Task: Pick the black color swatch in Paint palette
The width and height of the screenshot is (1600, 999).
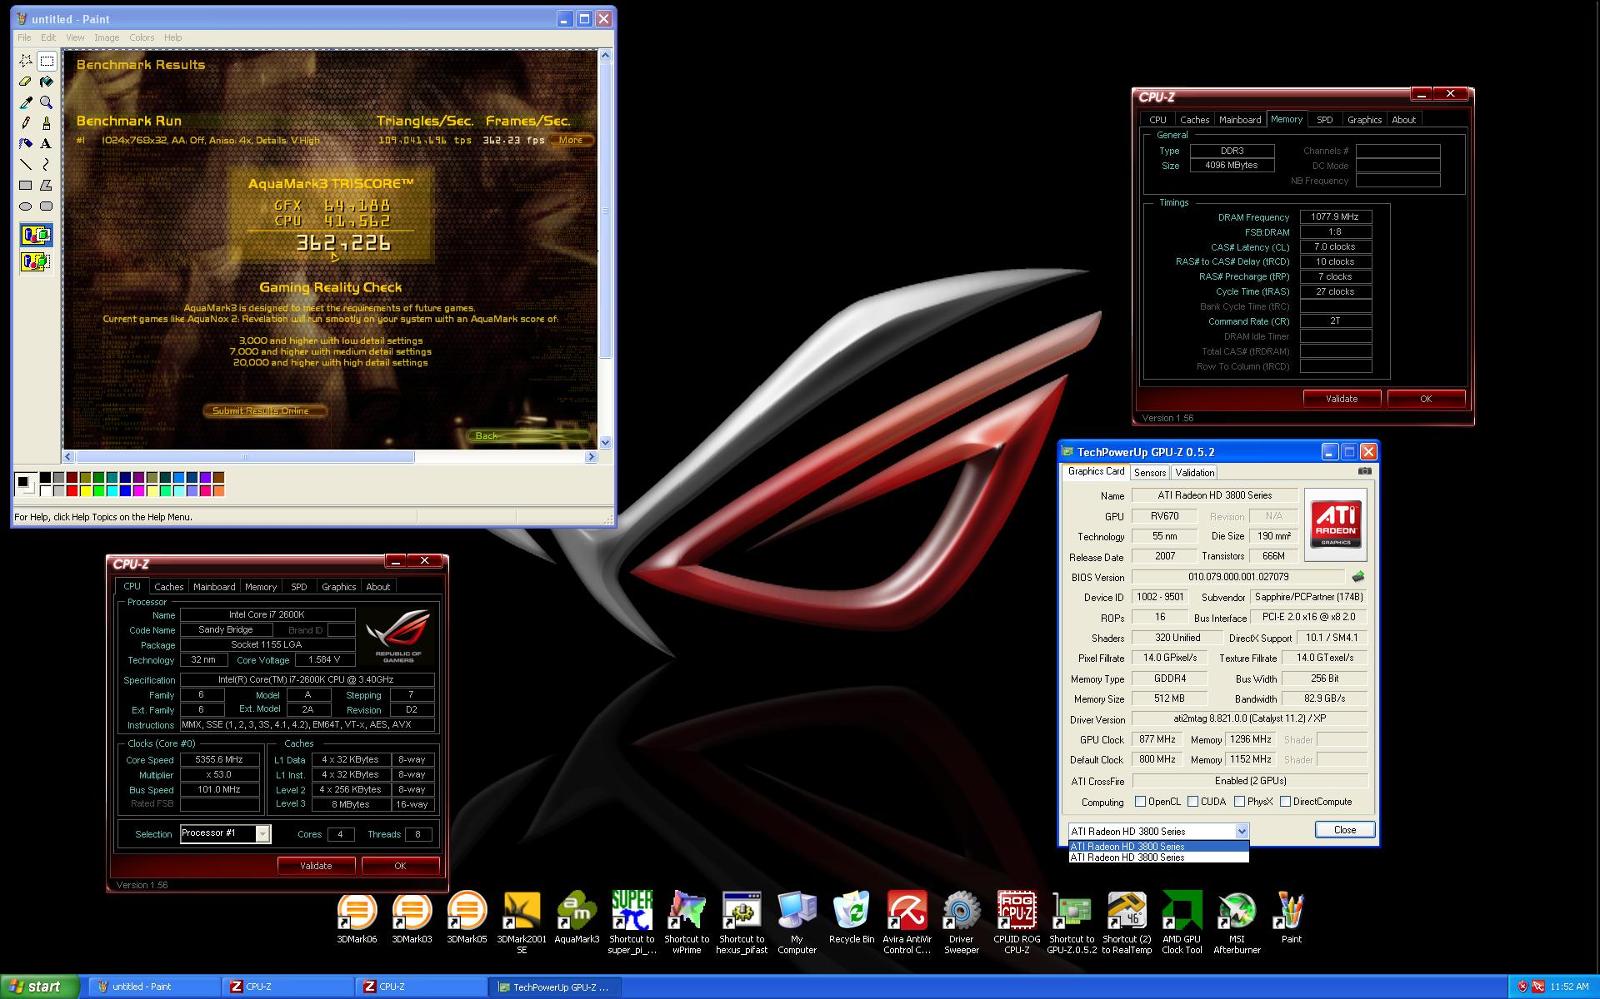Action: pos(46,479)
